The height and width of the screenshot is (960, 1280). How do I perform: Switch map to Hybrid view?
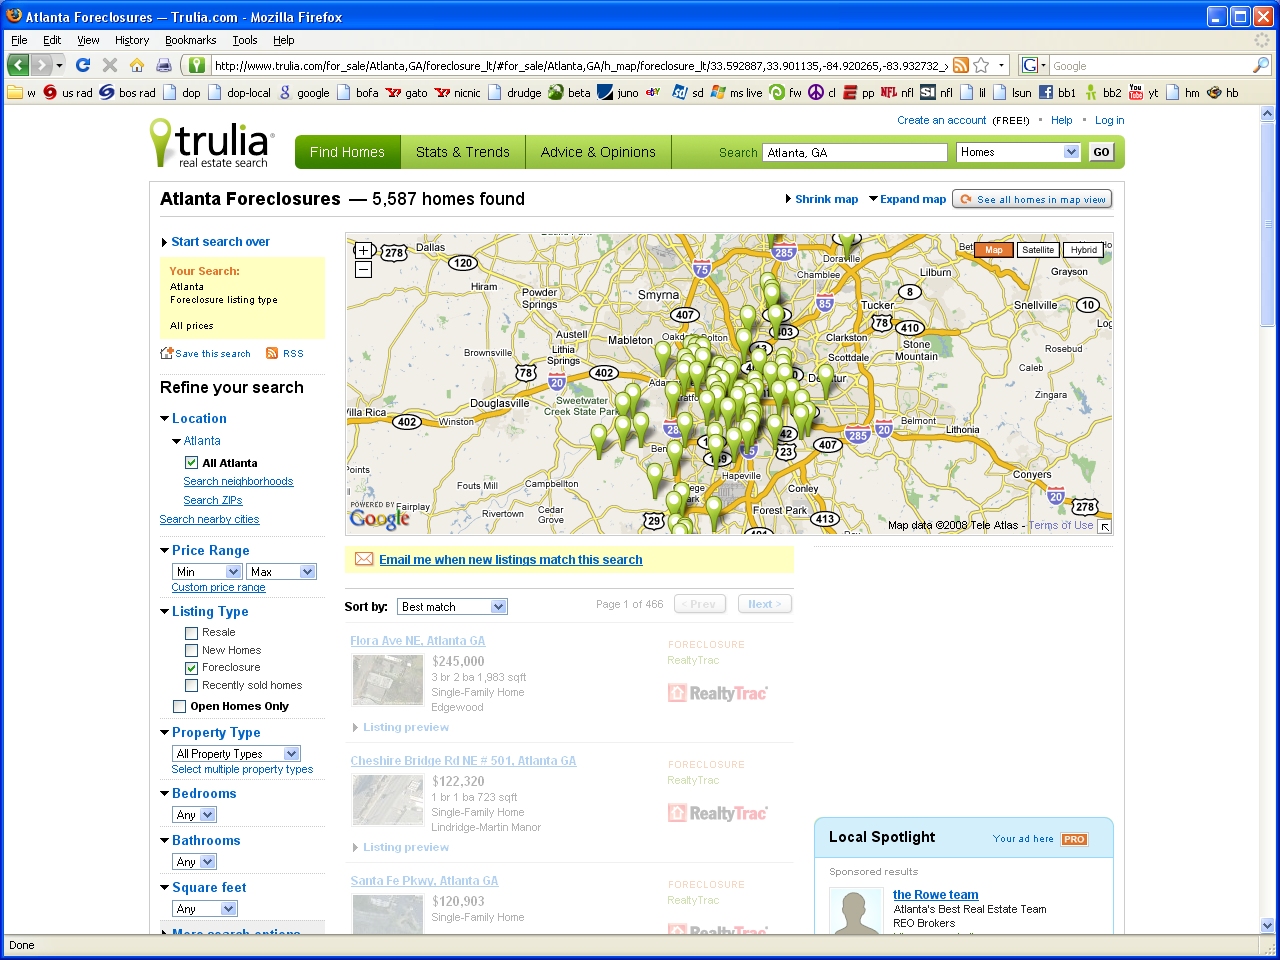(1084, 250)
